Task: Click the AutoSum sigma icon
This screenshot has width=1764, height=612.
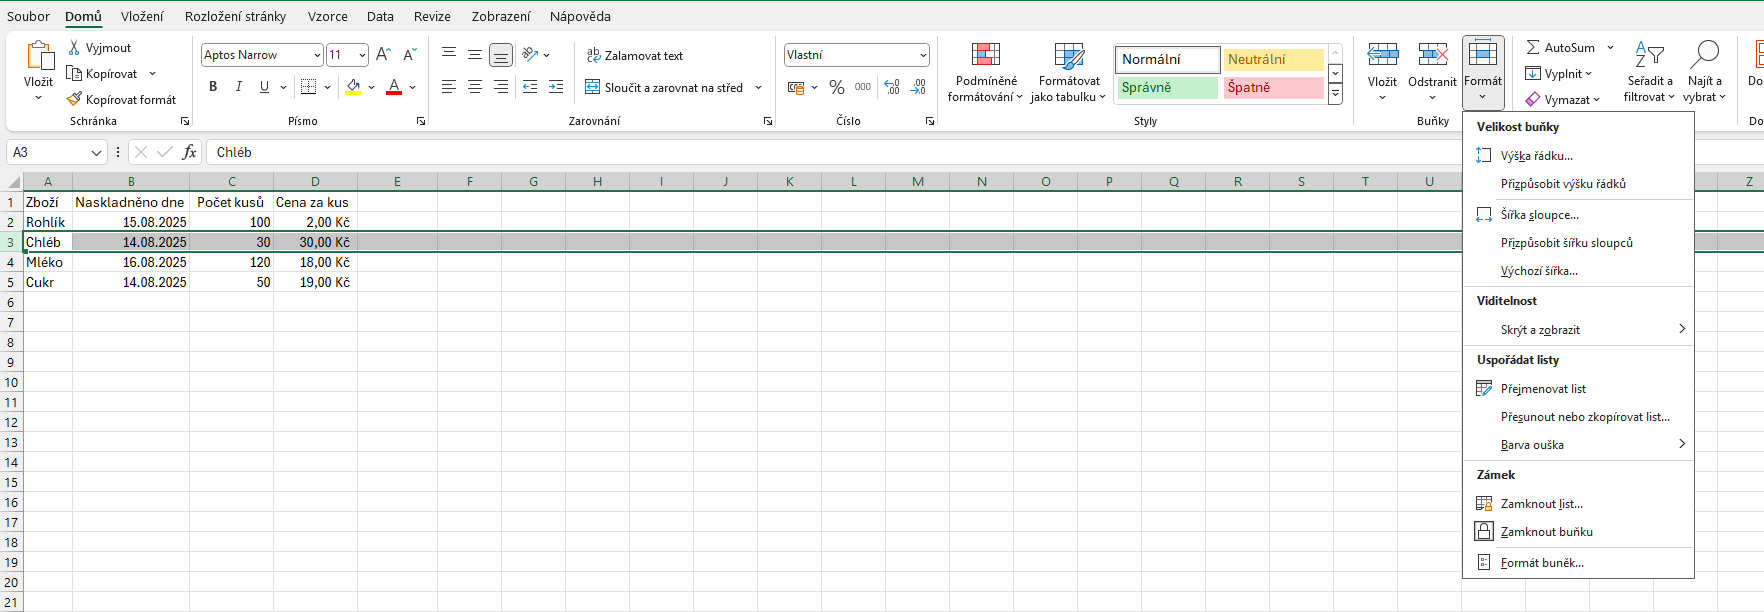Action: tap(1533, 48)
